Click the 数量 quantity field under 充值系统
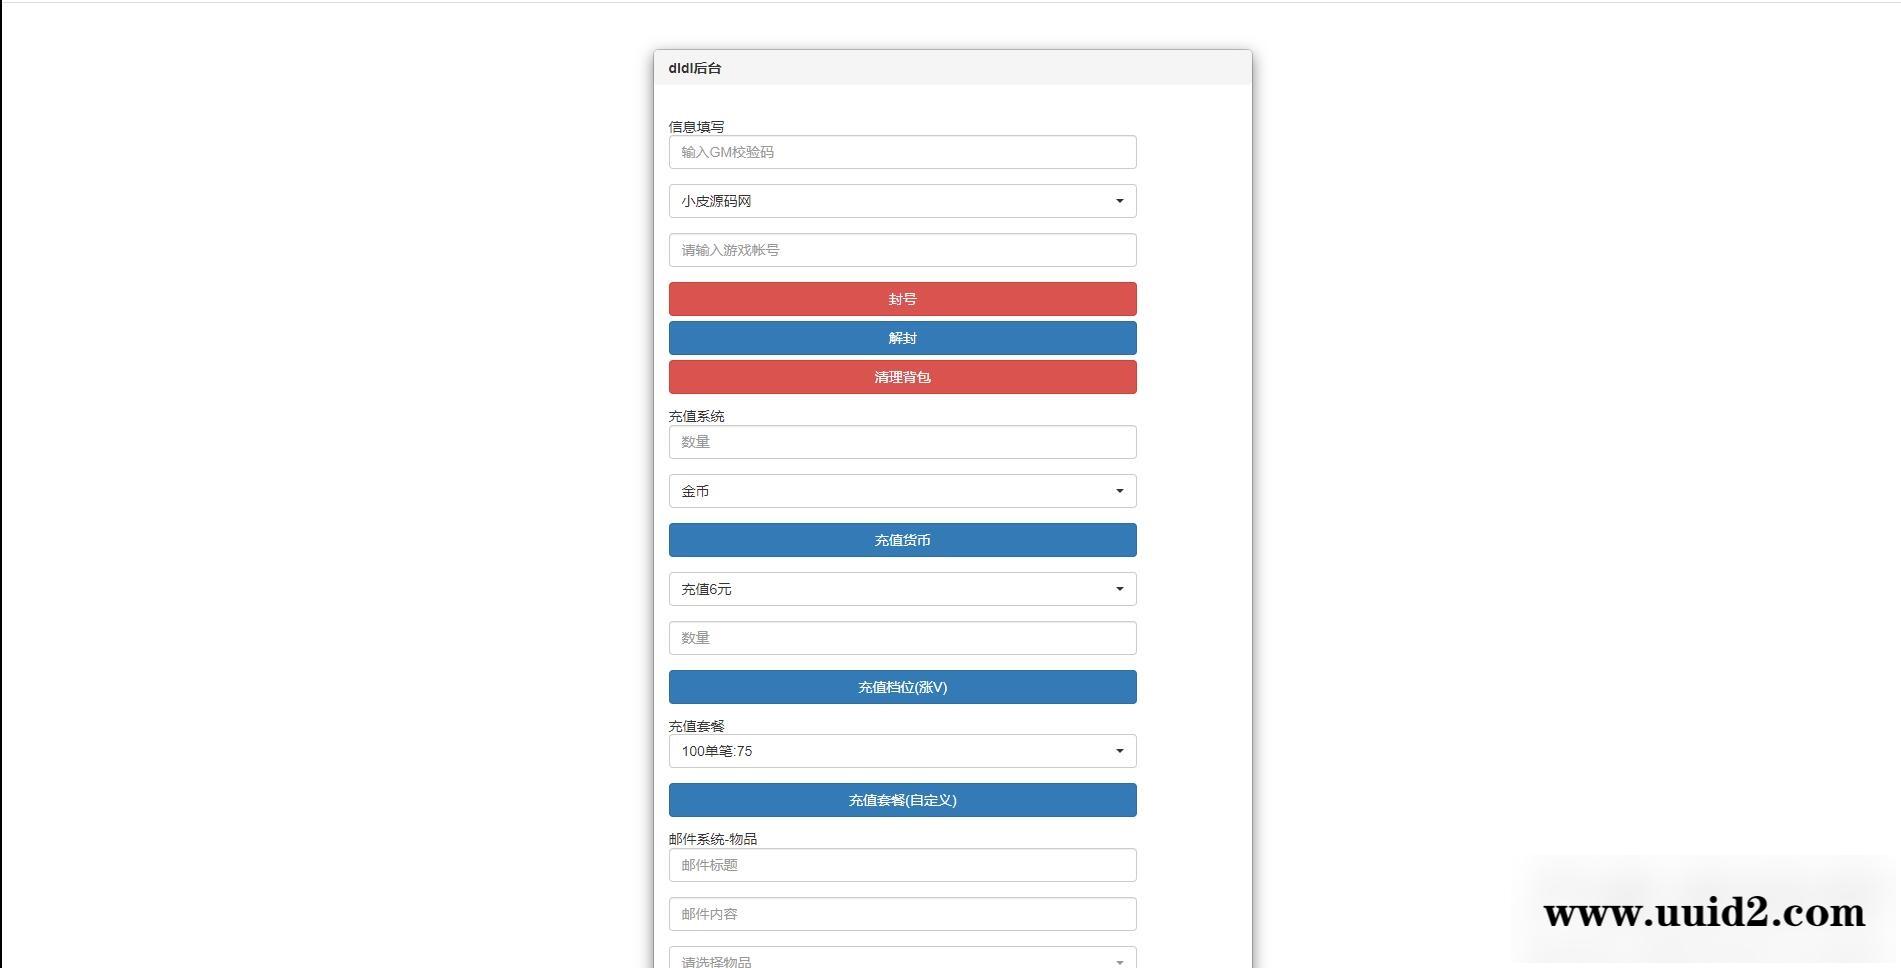1901x968 pixels. pyautogui.click(x=901, y=441)
